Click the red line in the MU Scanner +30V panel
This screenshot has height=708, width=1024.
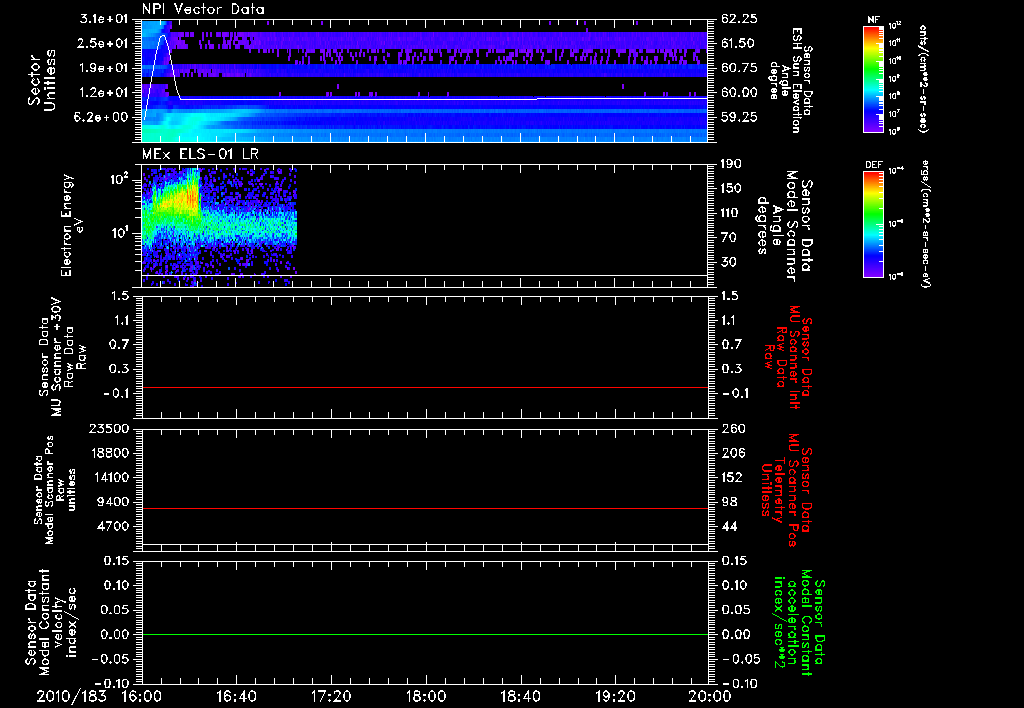pyautogui.click(x=425, y=388)
